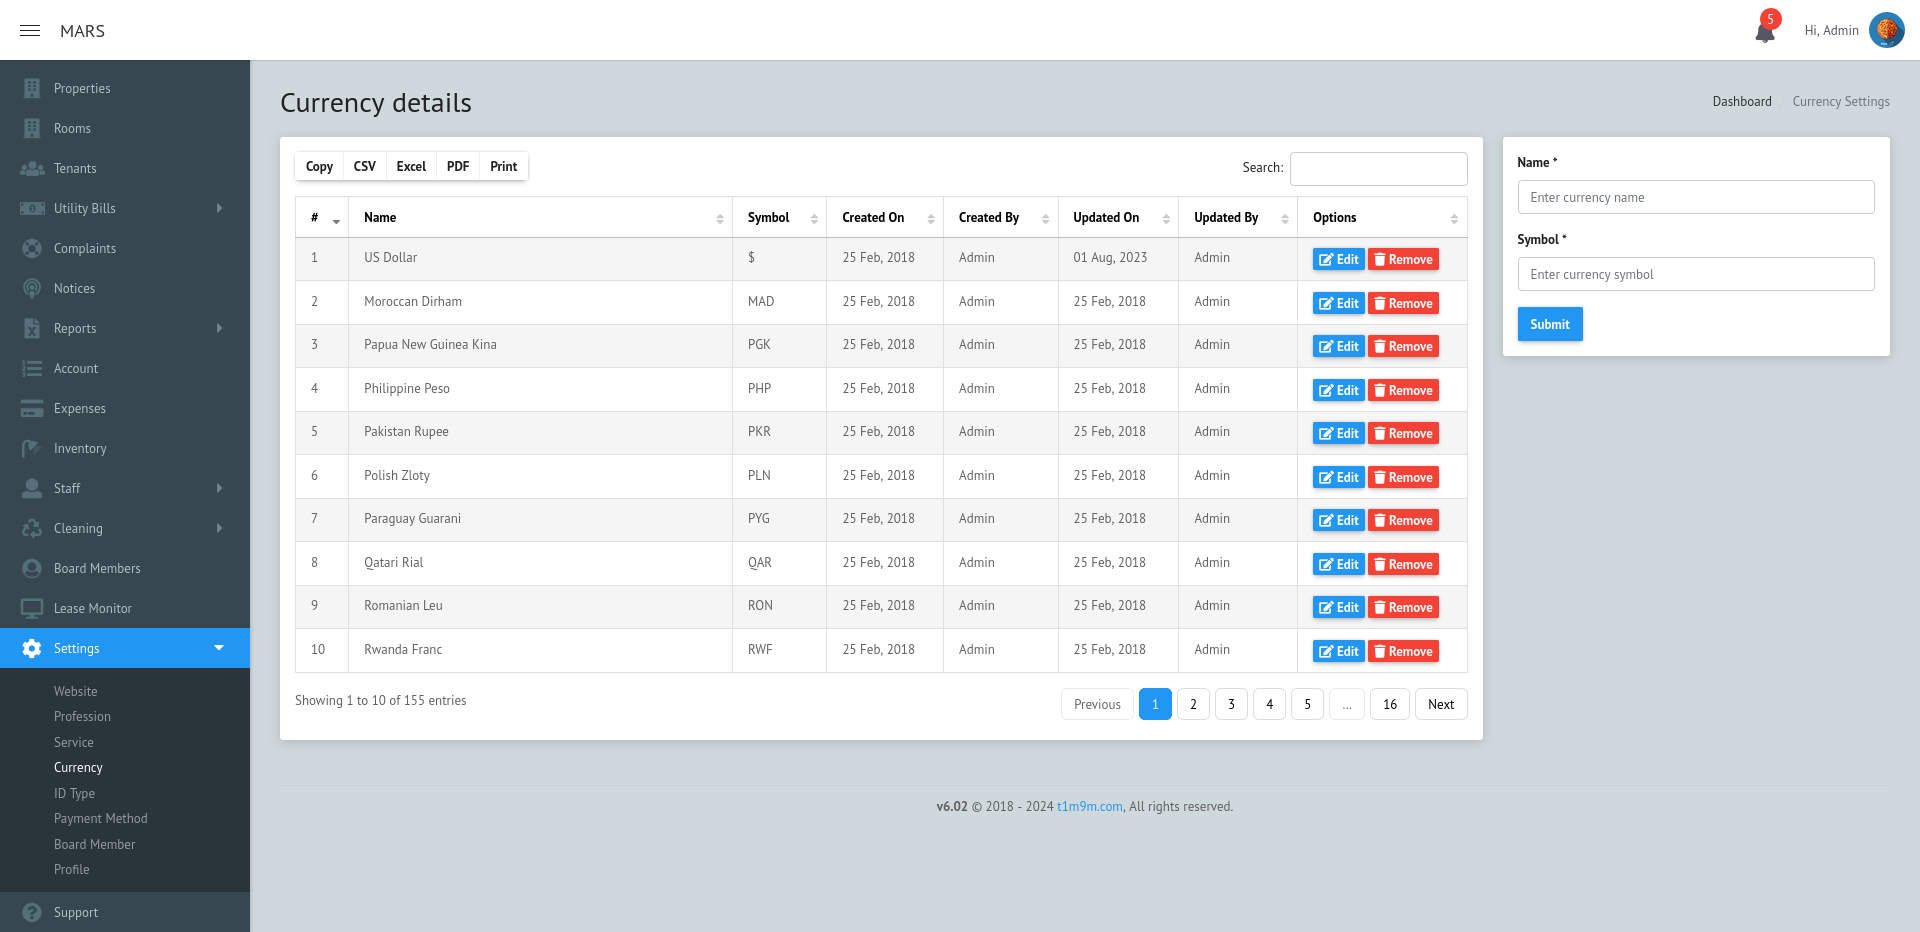The width and height of the screenshot is (1920, 932).
Task: Go to Expenses in the sidebar
Action: click(125, 408)
